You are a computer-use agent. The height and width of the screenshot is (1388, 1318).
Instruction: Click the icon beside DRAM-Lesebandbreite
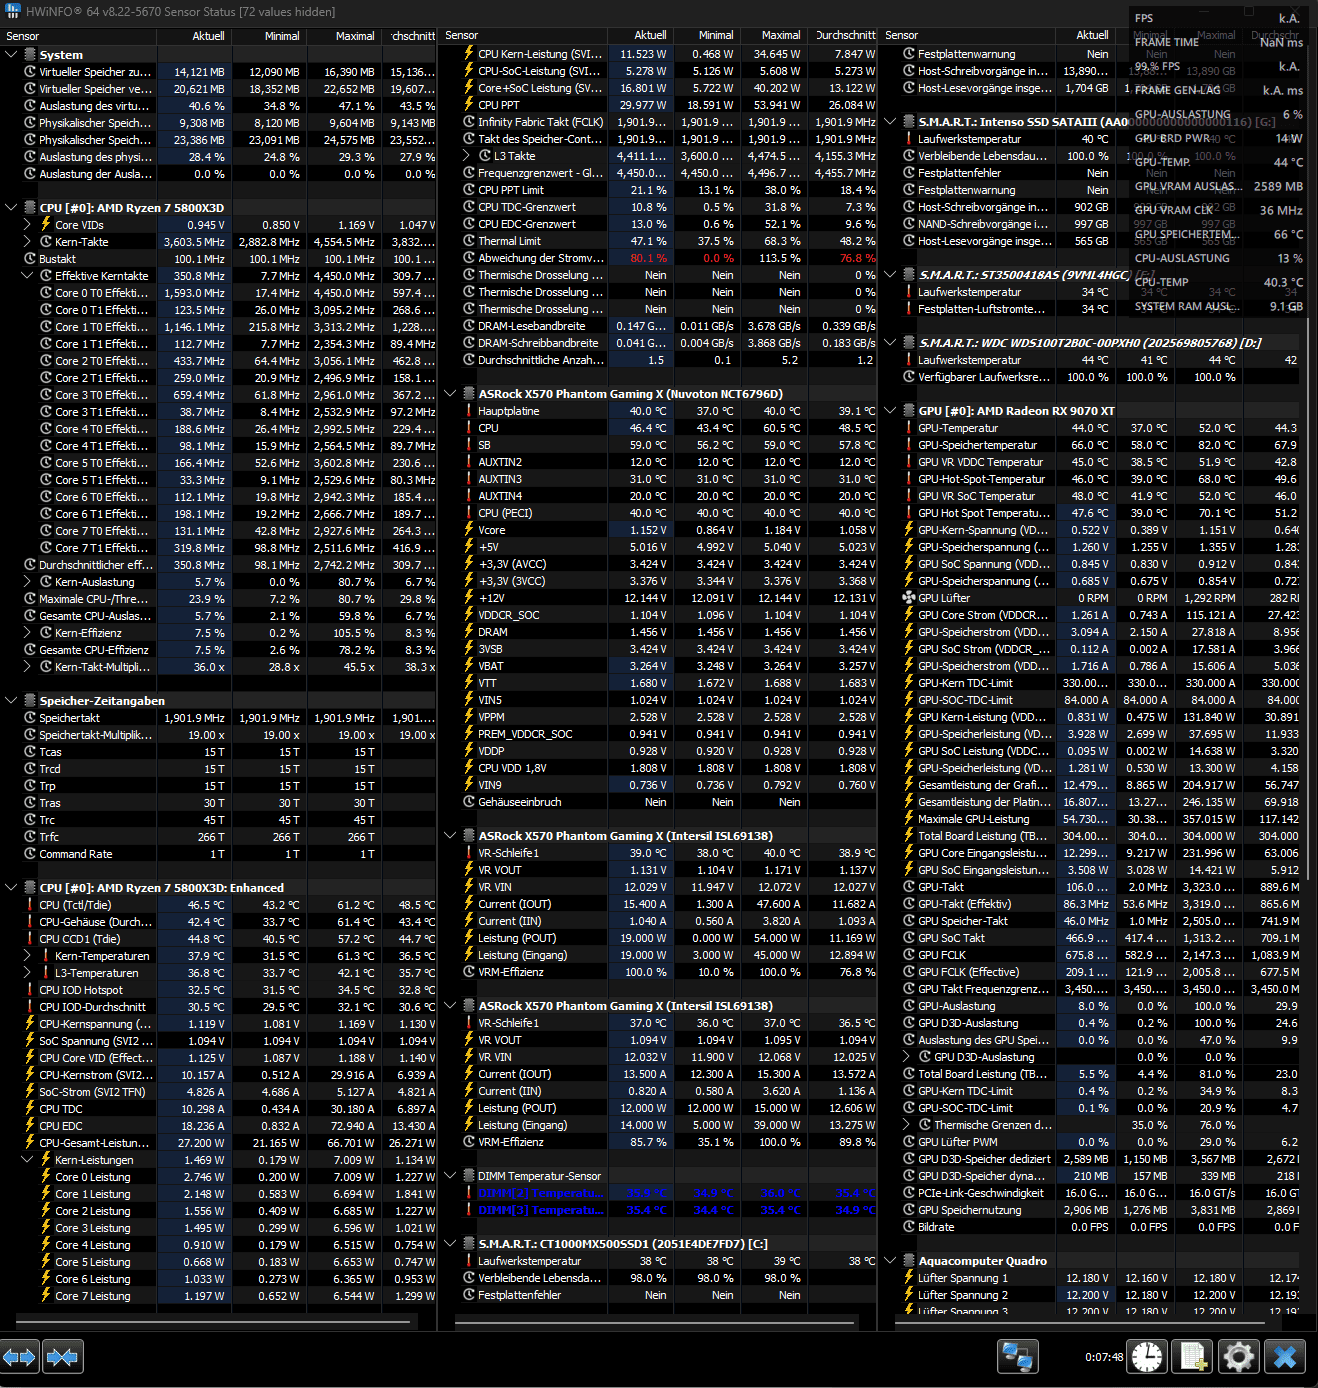click(x=469, y=326)
